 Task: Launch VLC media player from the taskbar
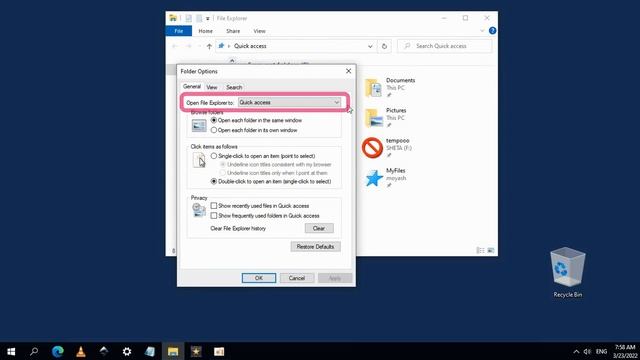[81, 351]
